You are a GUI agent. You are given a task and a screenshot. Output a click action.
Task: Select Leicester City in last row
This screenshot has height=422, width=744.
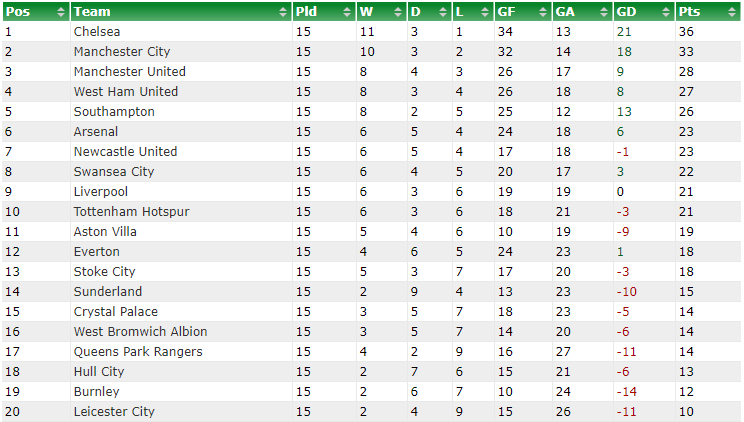(114, 412)
